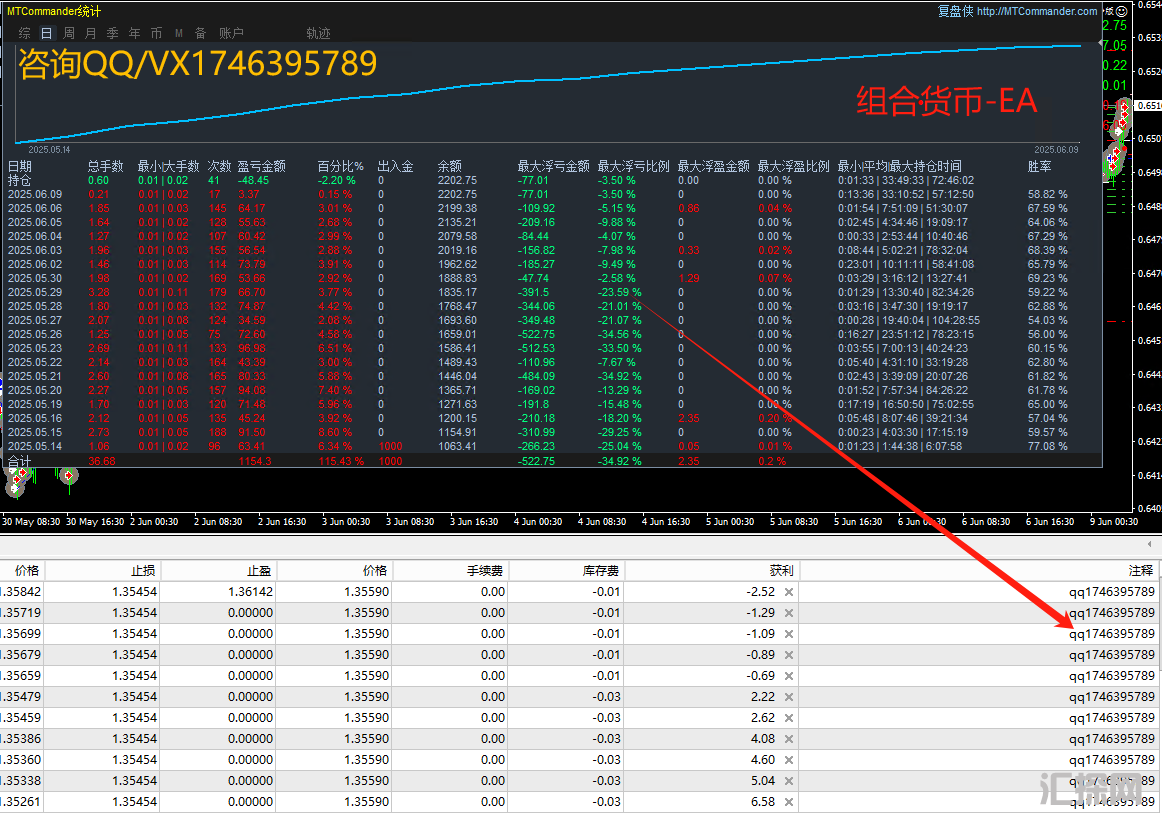Image resolution: width=1162 pixels, height=813 pixels.
Task: Click the 日期 column header
Action: point(20,166)
